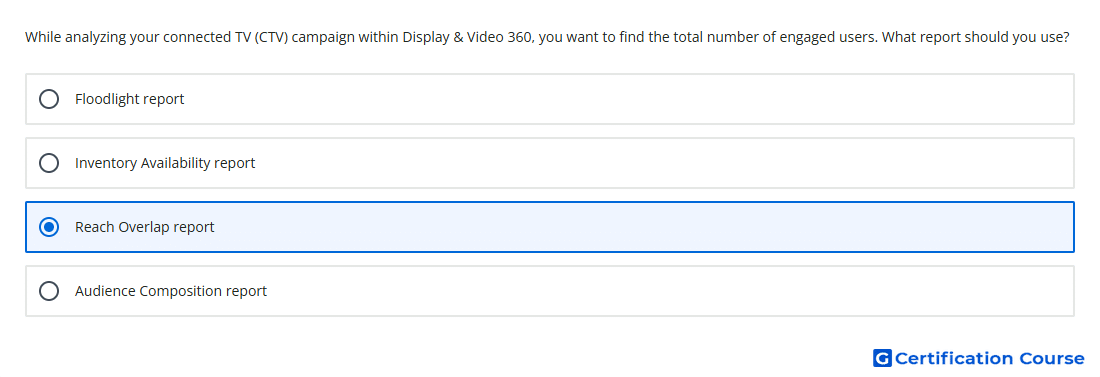Select the Floodlight report radio button
The image size is (1100, 377).
49,99
